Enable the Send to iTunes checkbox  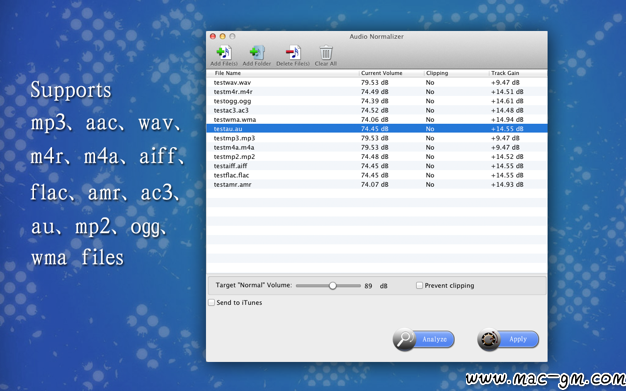tap(212, 302)
